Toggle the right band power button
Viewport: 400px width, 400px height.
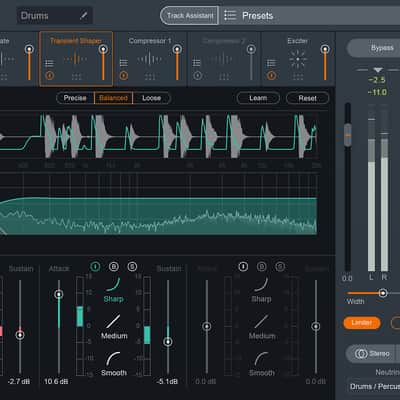tap(243, 266)
